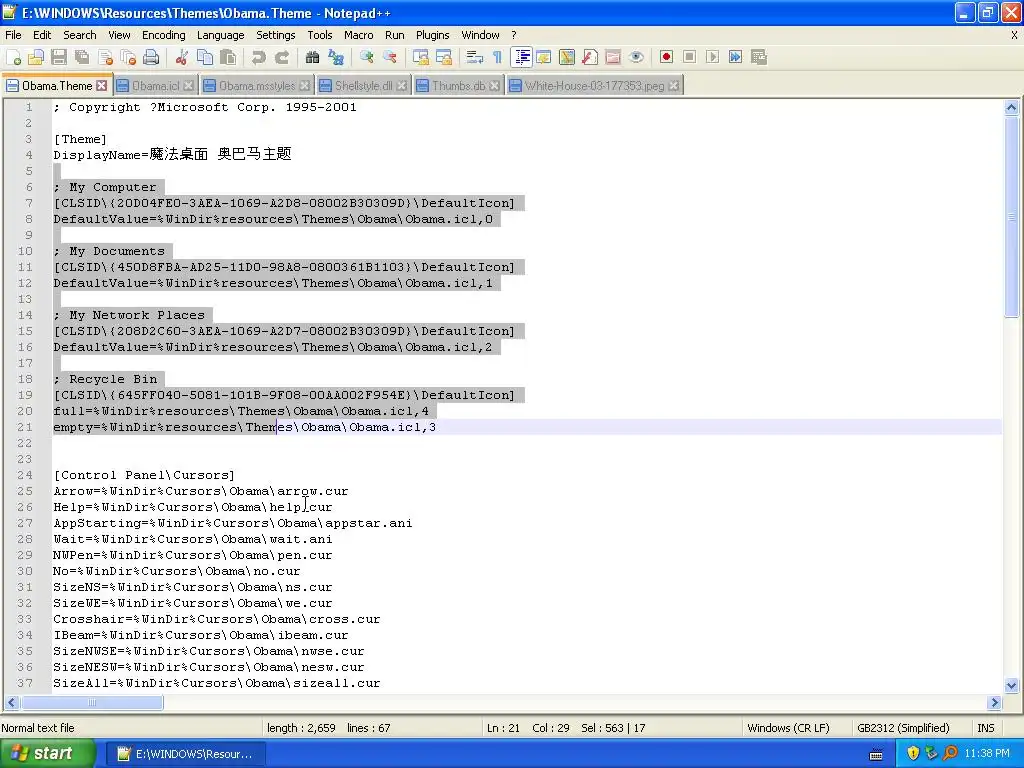The width and height of the screenshot is (1024, 768).
Task: Click the user-defined language icon
Action: point(544,57)
